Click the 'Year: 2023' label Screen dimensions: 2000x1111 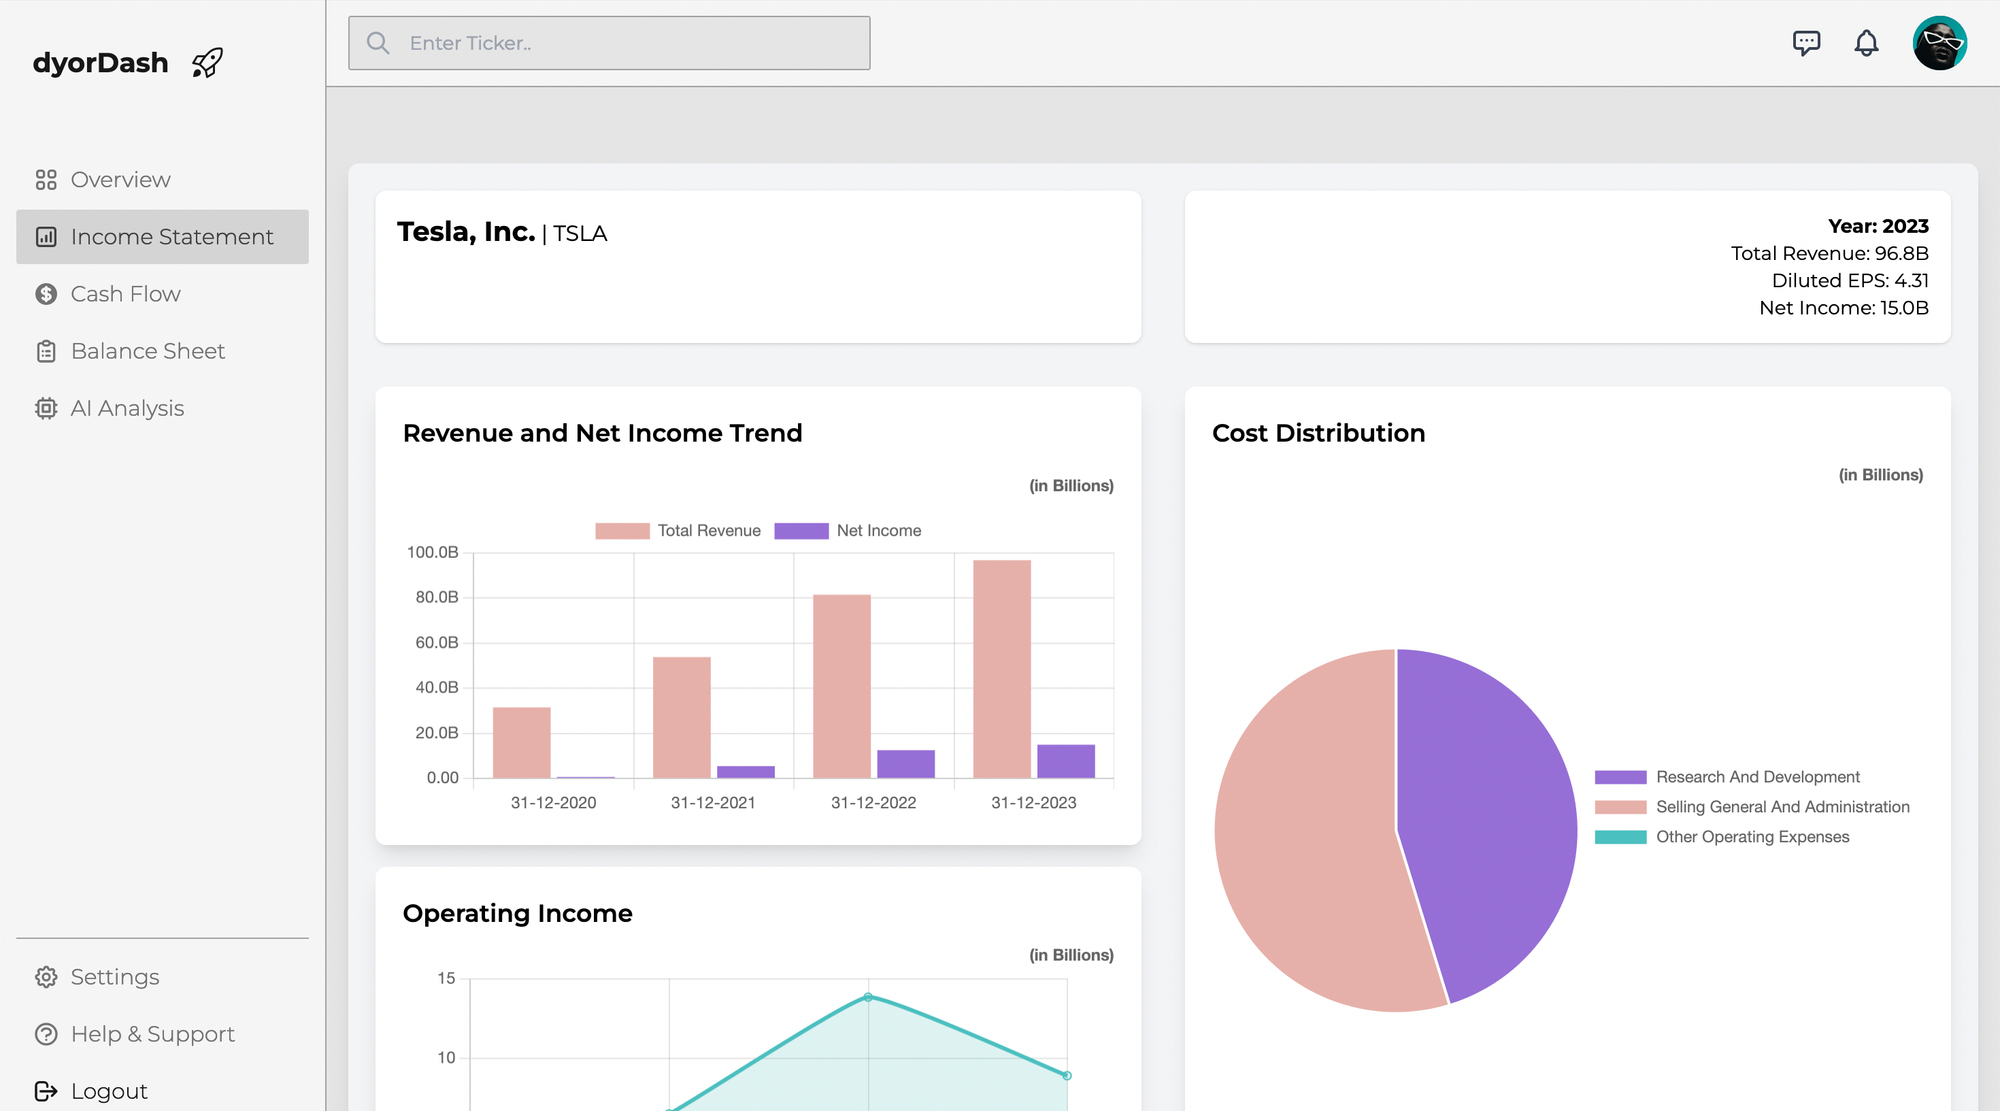pos(1878,226)
